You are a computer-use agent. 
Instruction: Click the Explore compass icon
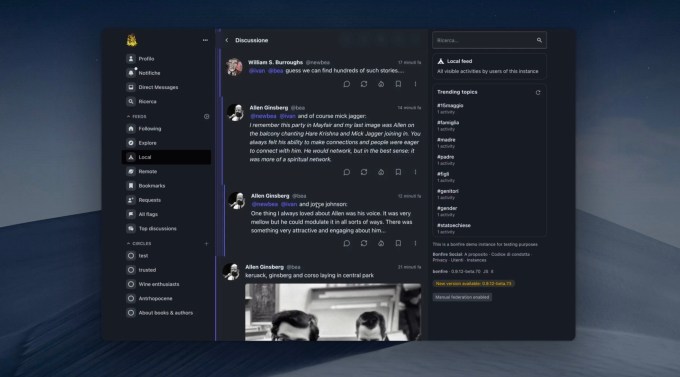pyautogui.click(x=131, y=143)
